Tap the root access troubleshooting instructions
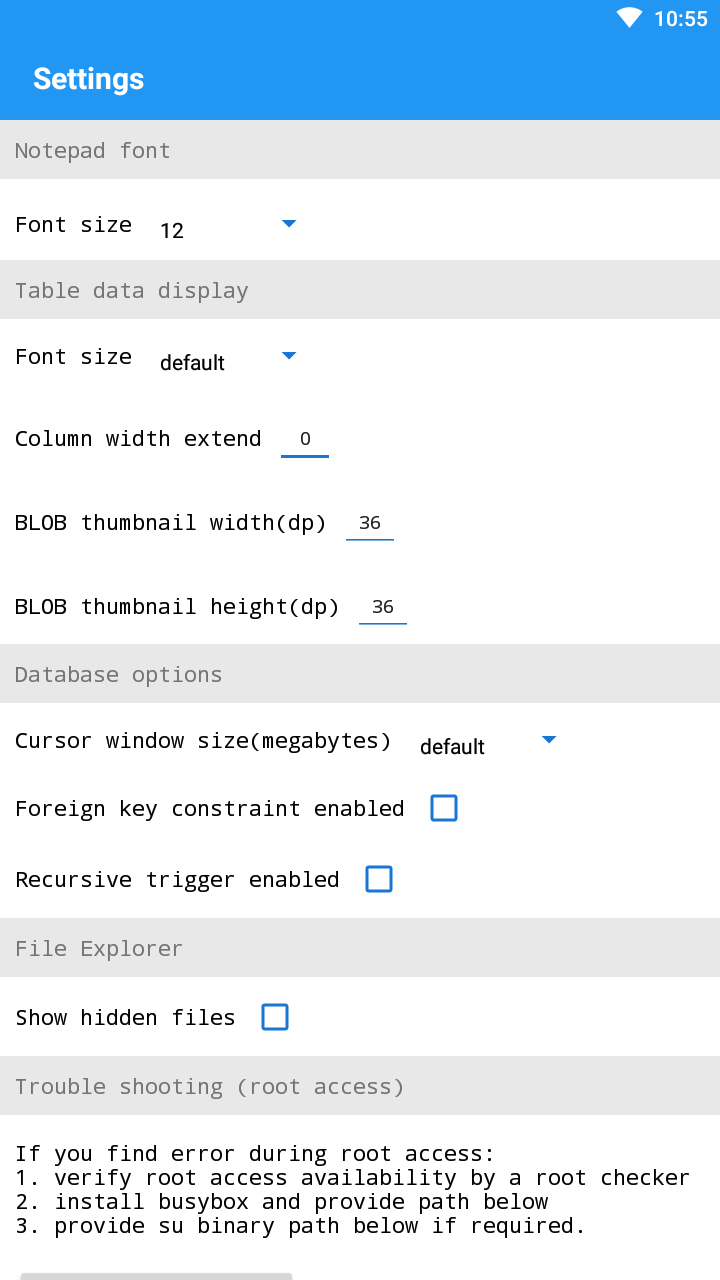This screenshot has width=720, height=1280. pos(352,1190)
